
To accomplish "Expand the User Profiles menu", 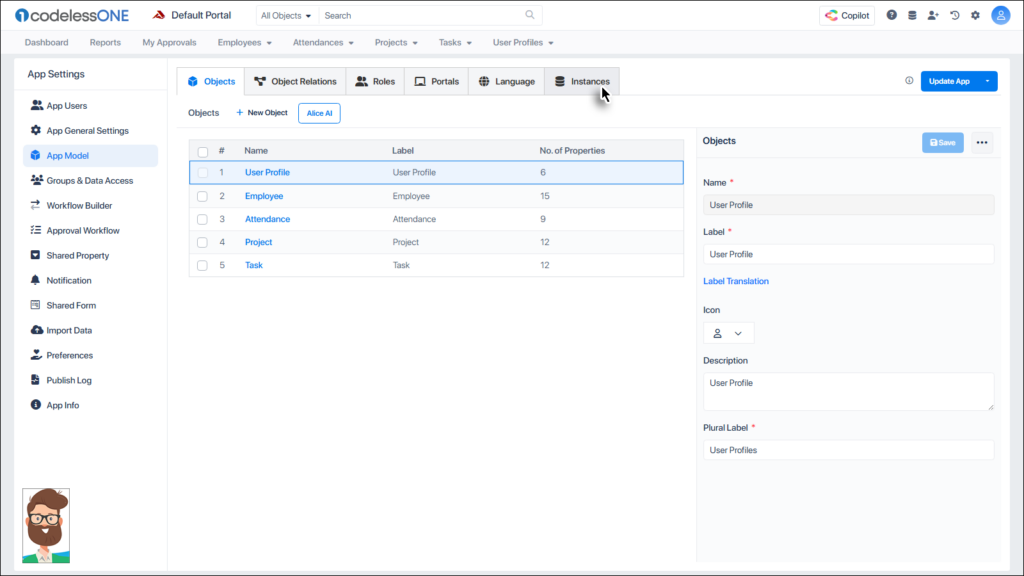I will [523, 42].
